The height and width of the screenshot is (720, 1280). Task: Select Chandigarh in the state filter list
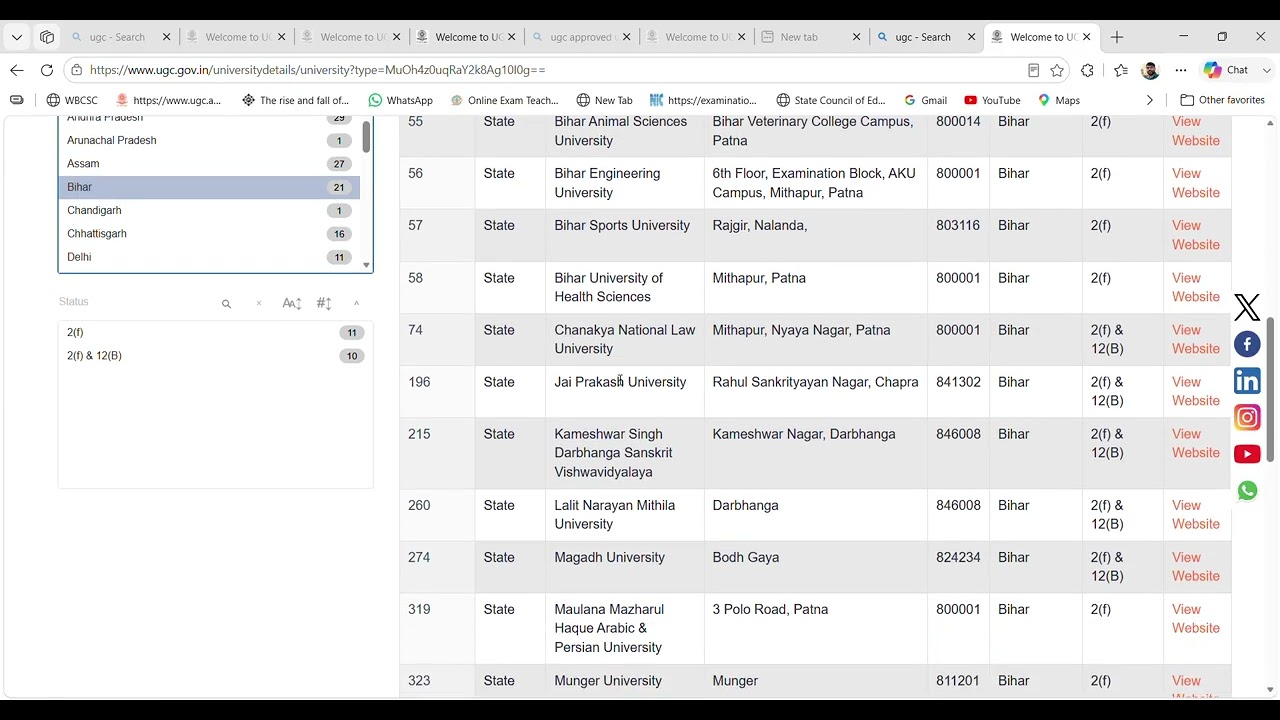[x=209, y=211]
